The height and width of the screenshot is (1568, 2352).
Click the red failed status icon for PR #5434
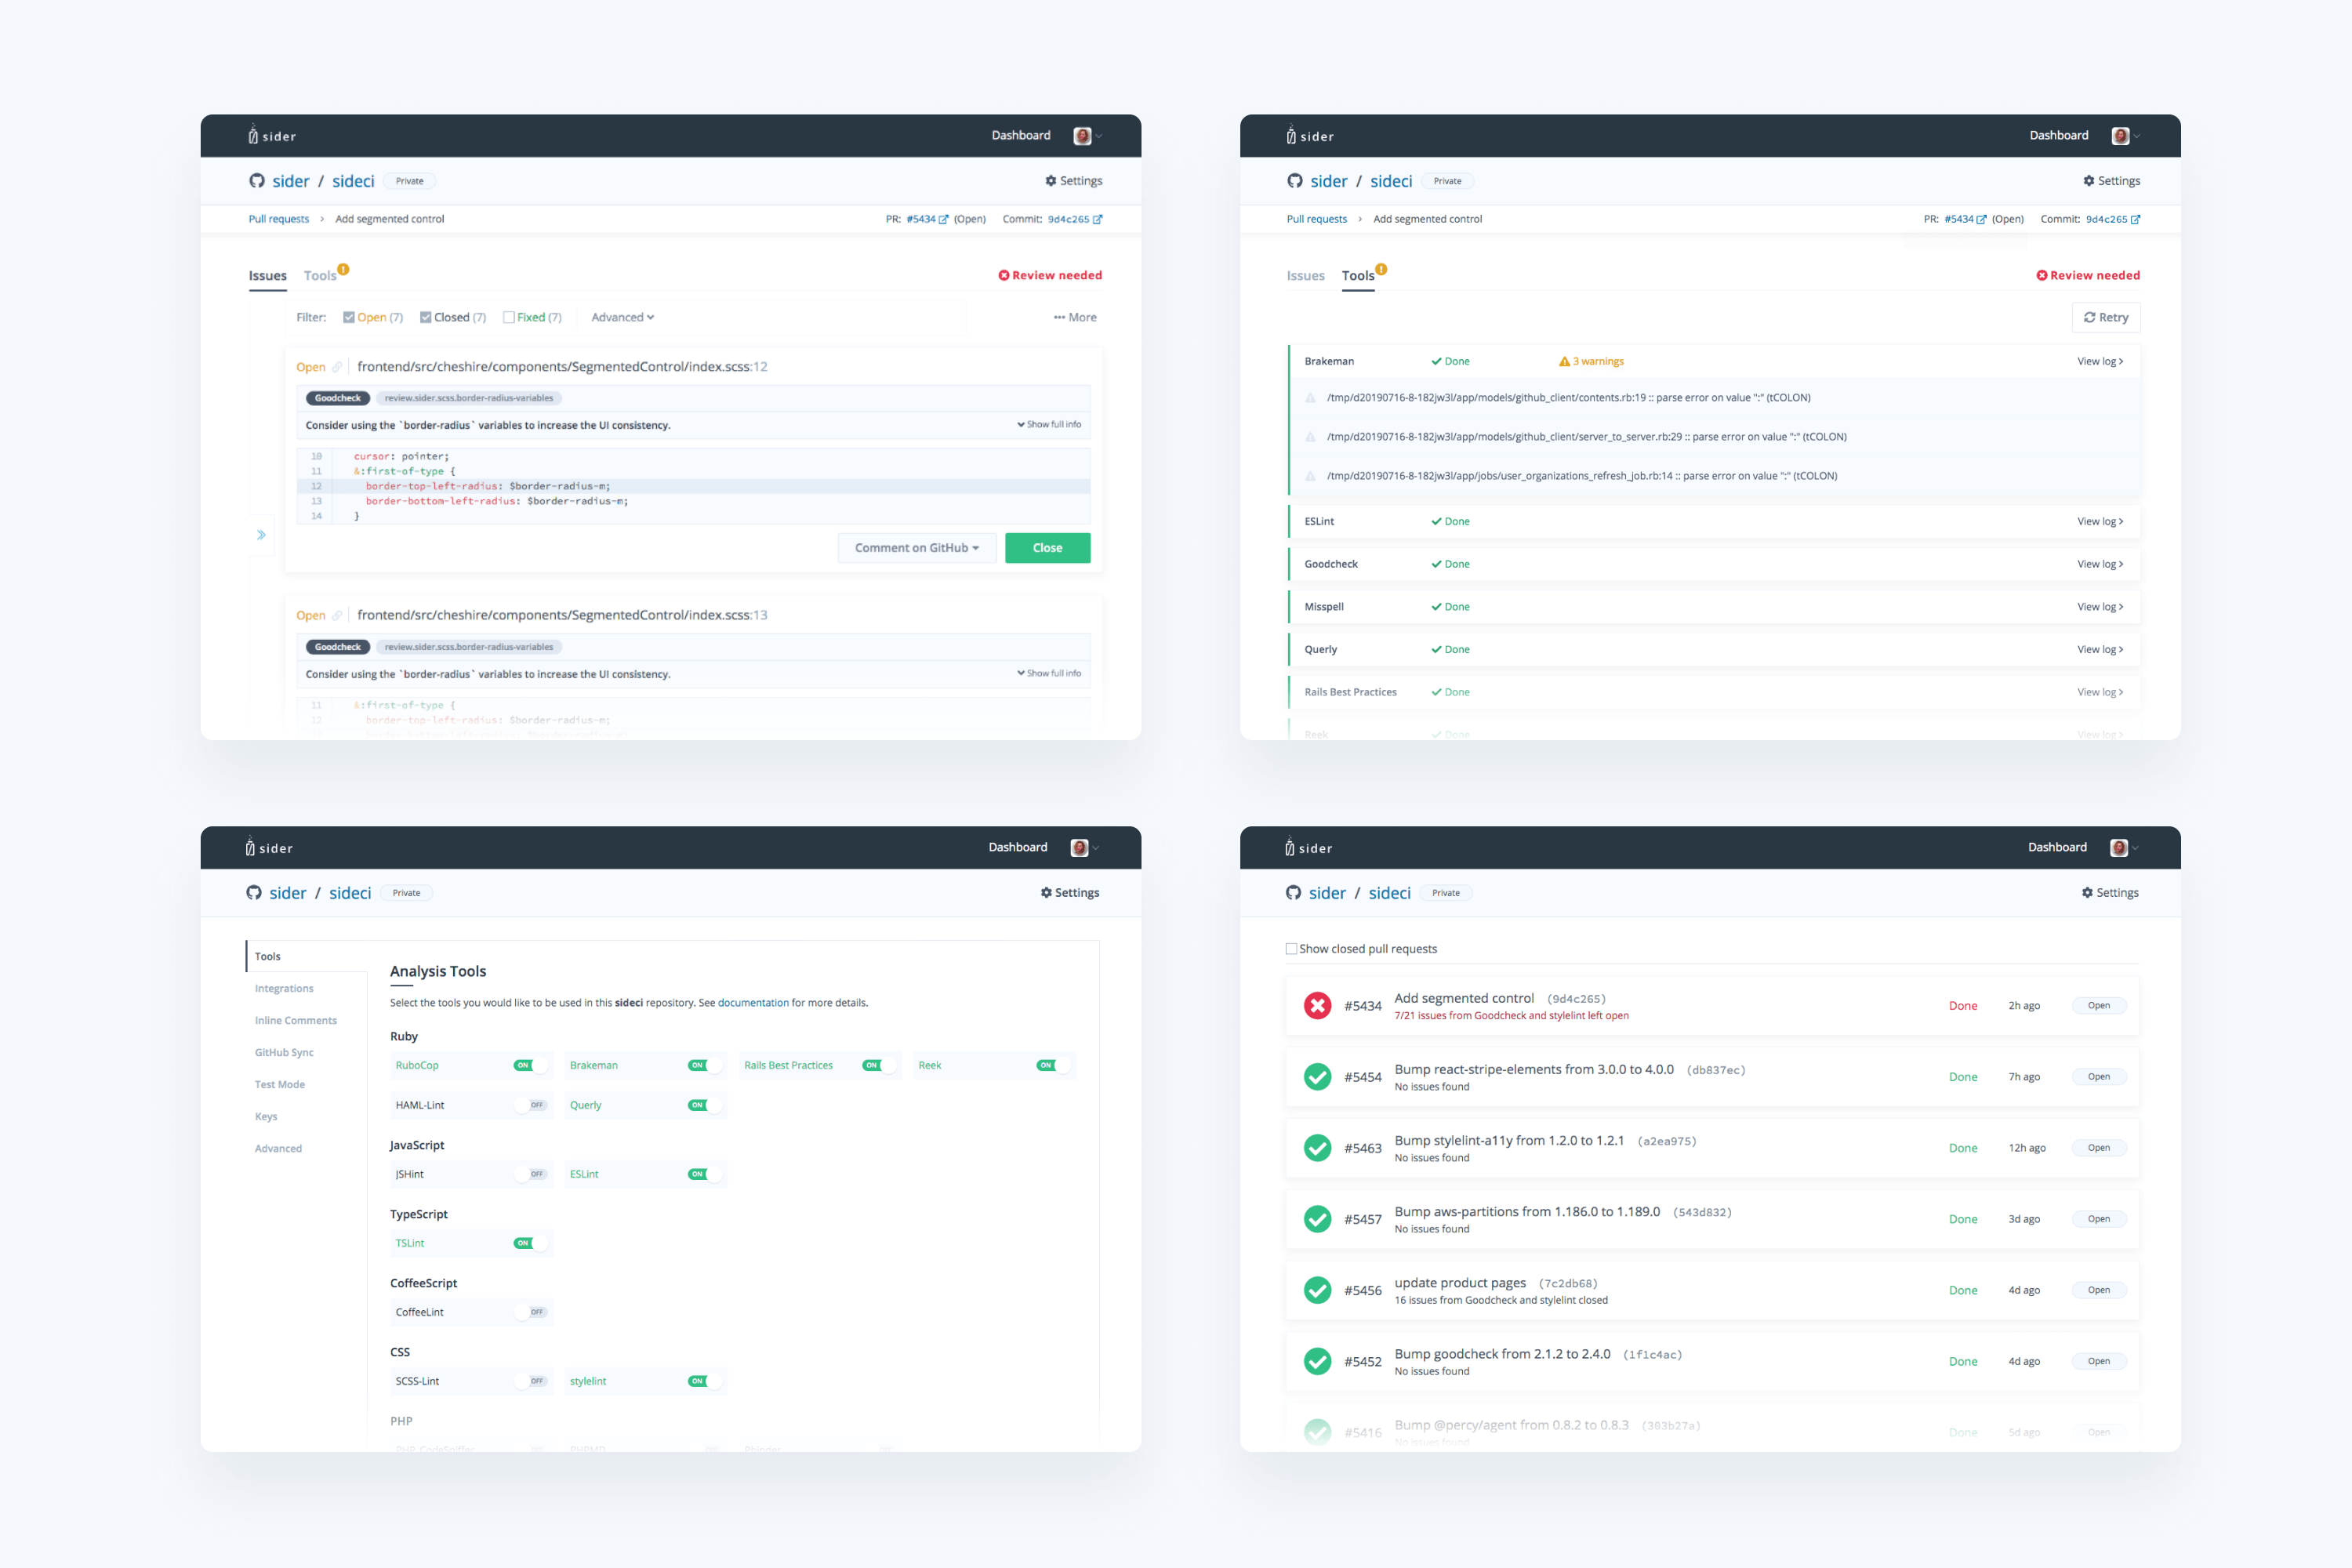(1317, 1005)
